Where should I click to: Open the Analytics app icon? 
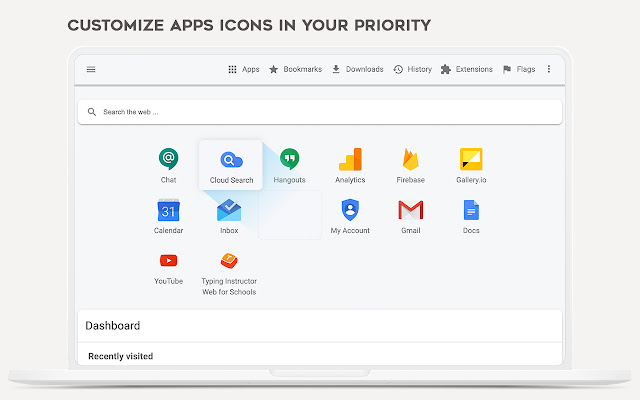pos(350,159)
